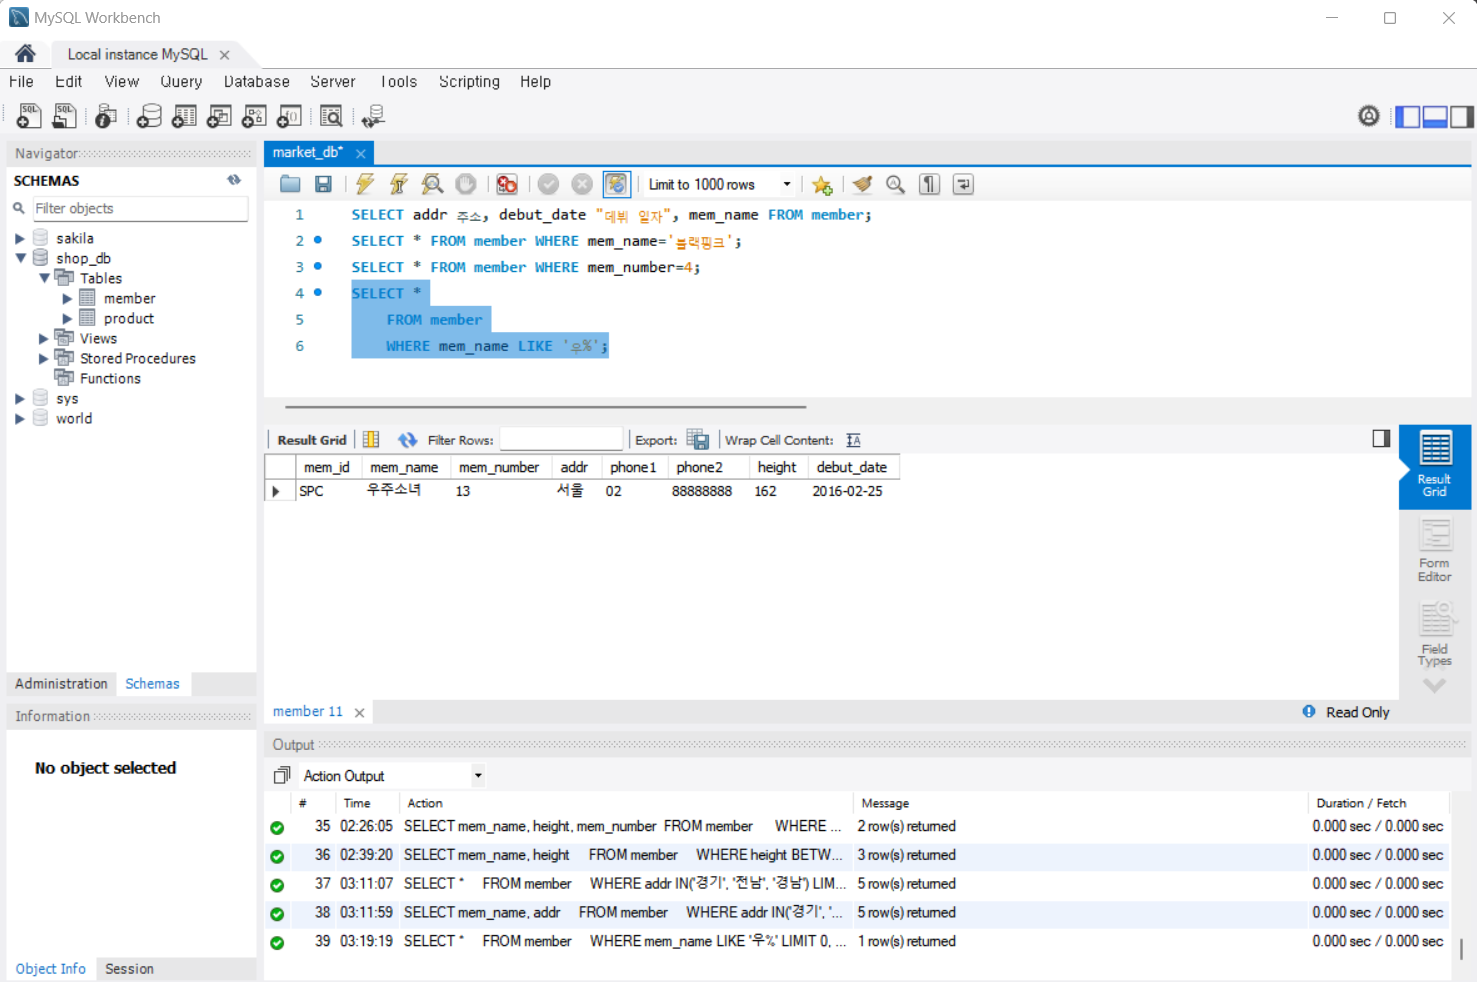1477x982 pixels.
Task: Create a new stored procedure icon
Action: [x=254, y=117]
